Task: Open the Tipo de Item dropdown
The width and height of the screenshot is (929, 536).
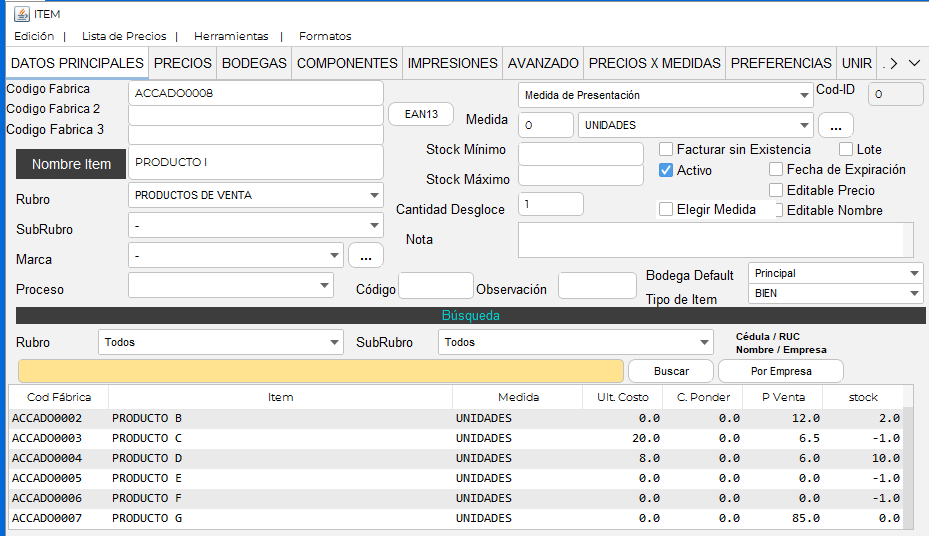Action: pos(914,294)
